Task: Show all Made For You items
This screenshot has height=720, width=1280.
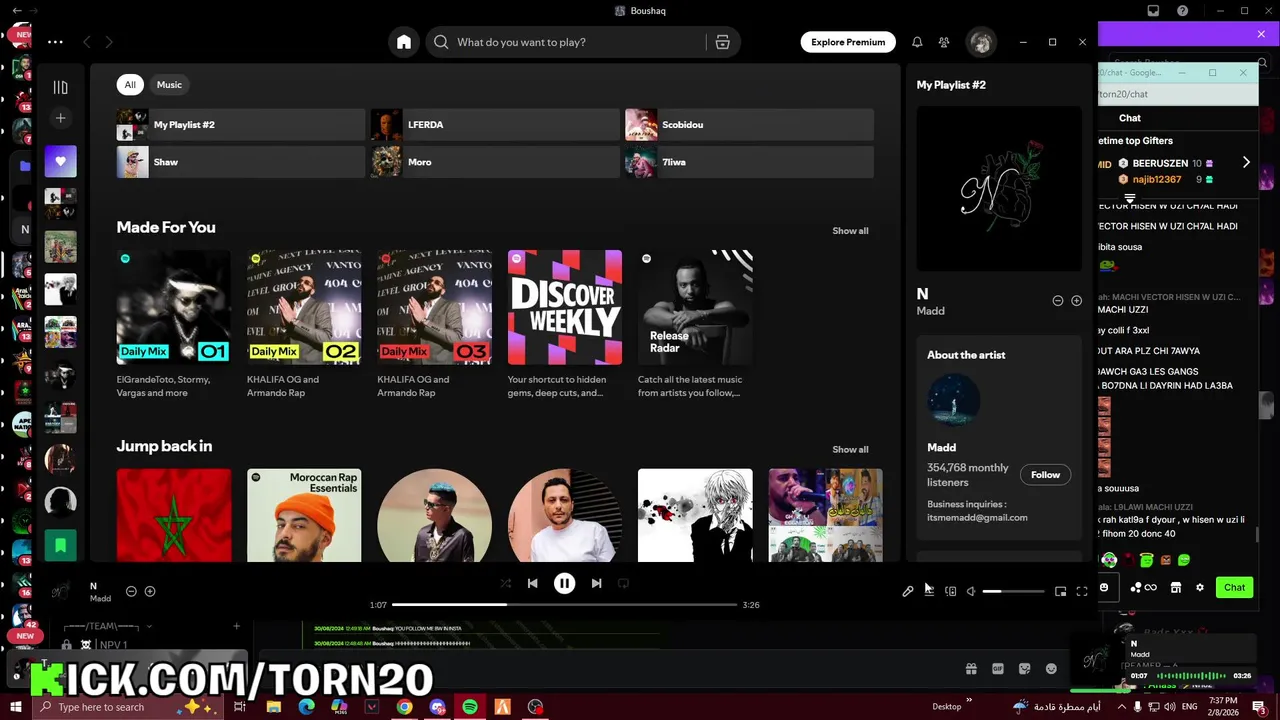Action: pyautogui.click(x=850, y=231)
